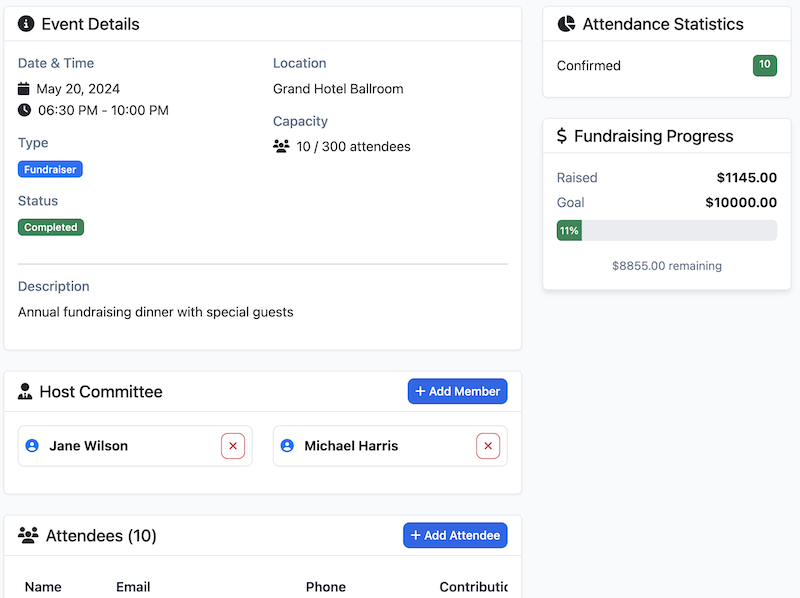The width and height of the screenshot is (800, 598).
Task: Click the May 20, 2024 date text
Action: coord(78,89)
